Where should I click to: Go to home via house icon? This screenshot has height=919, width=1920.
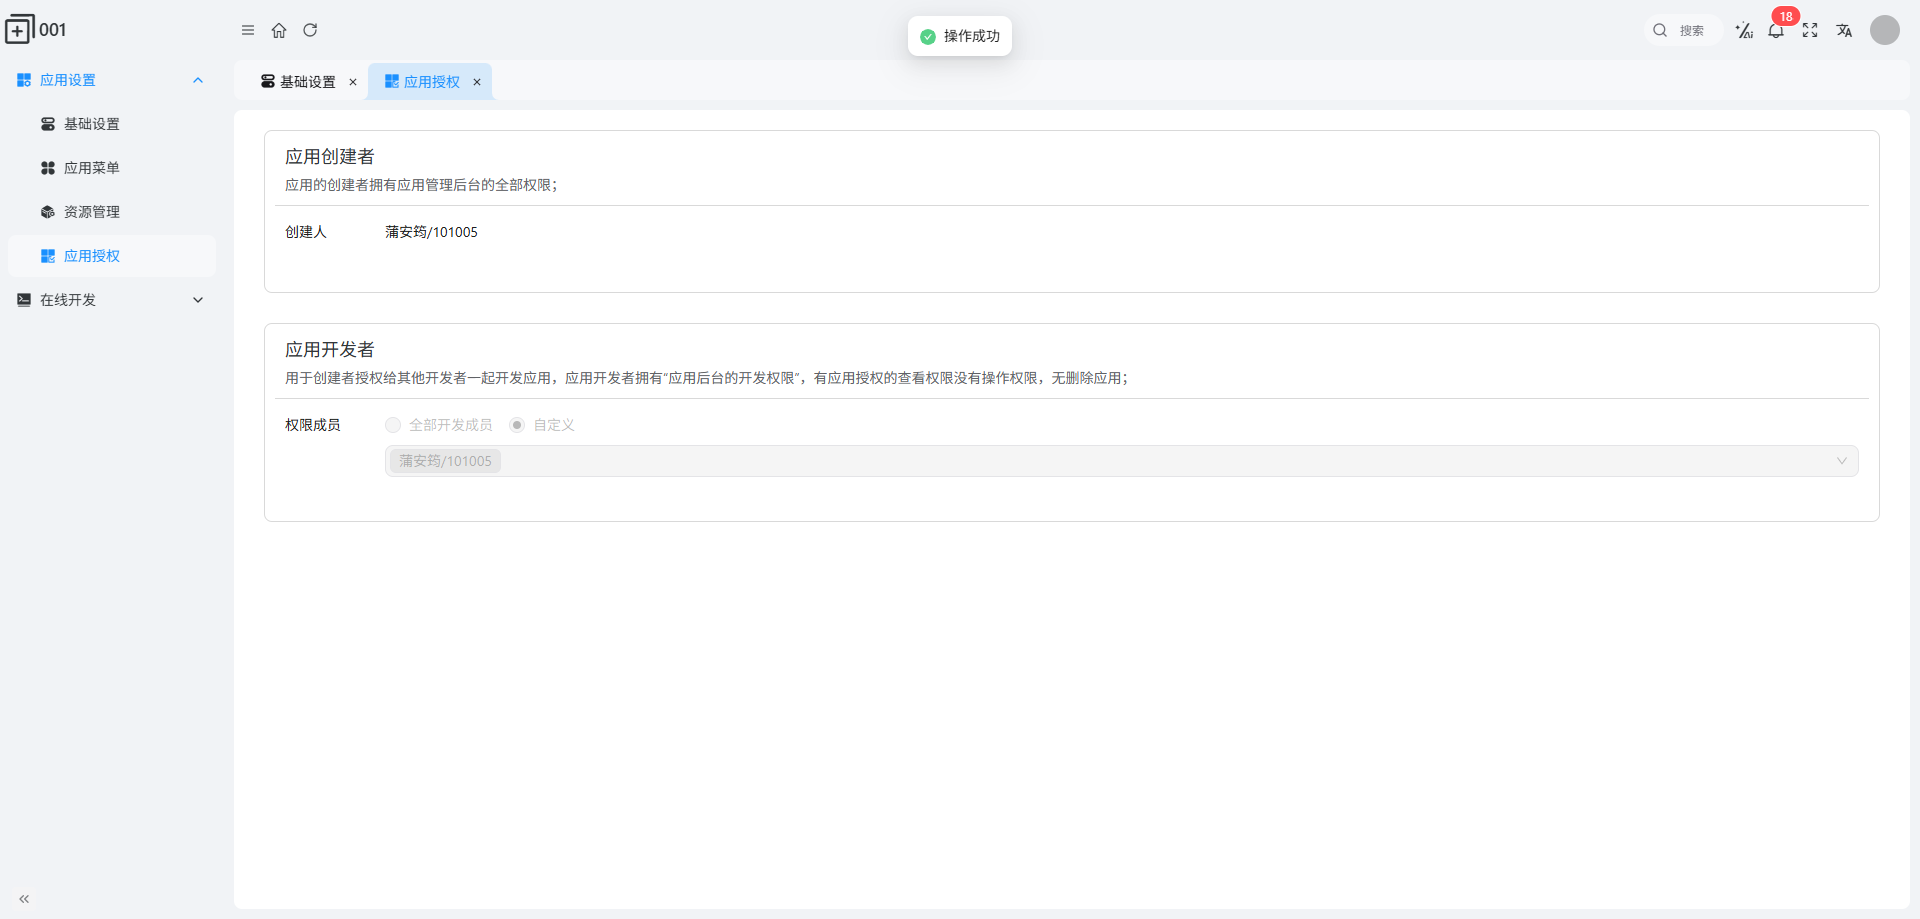[279, 30]
